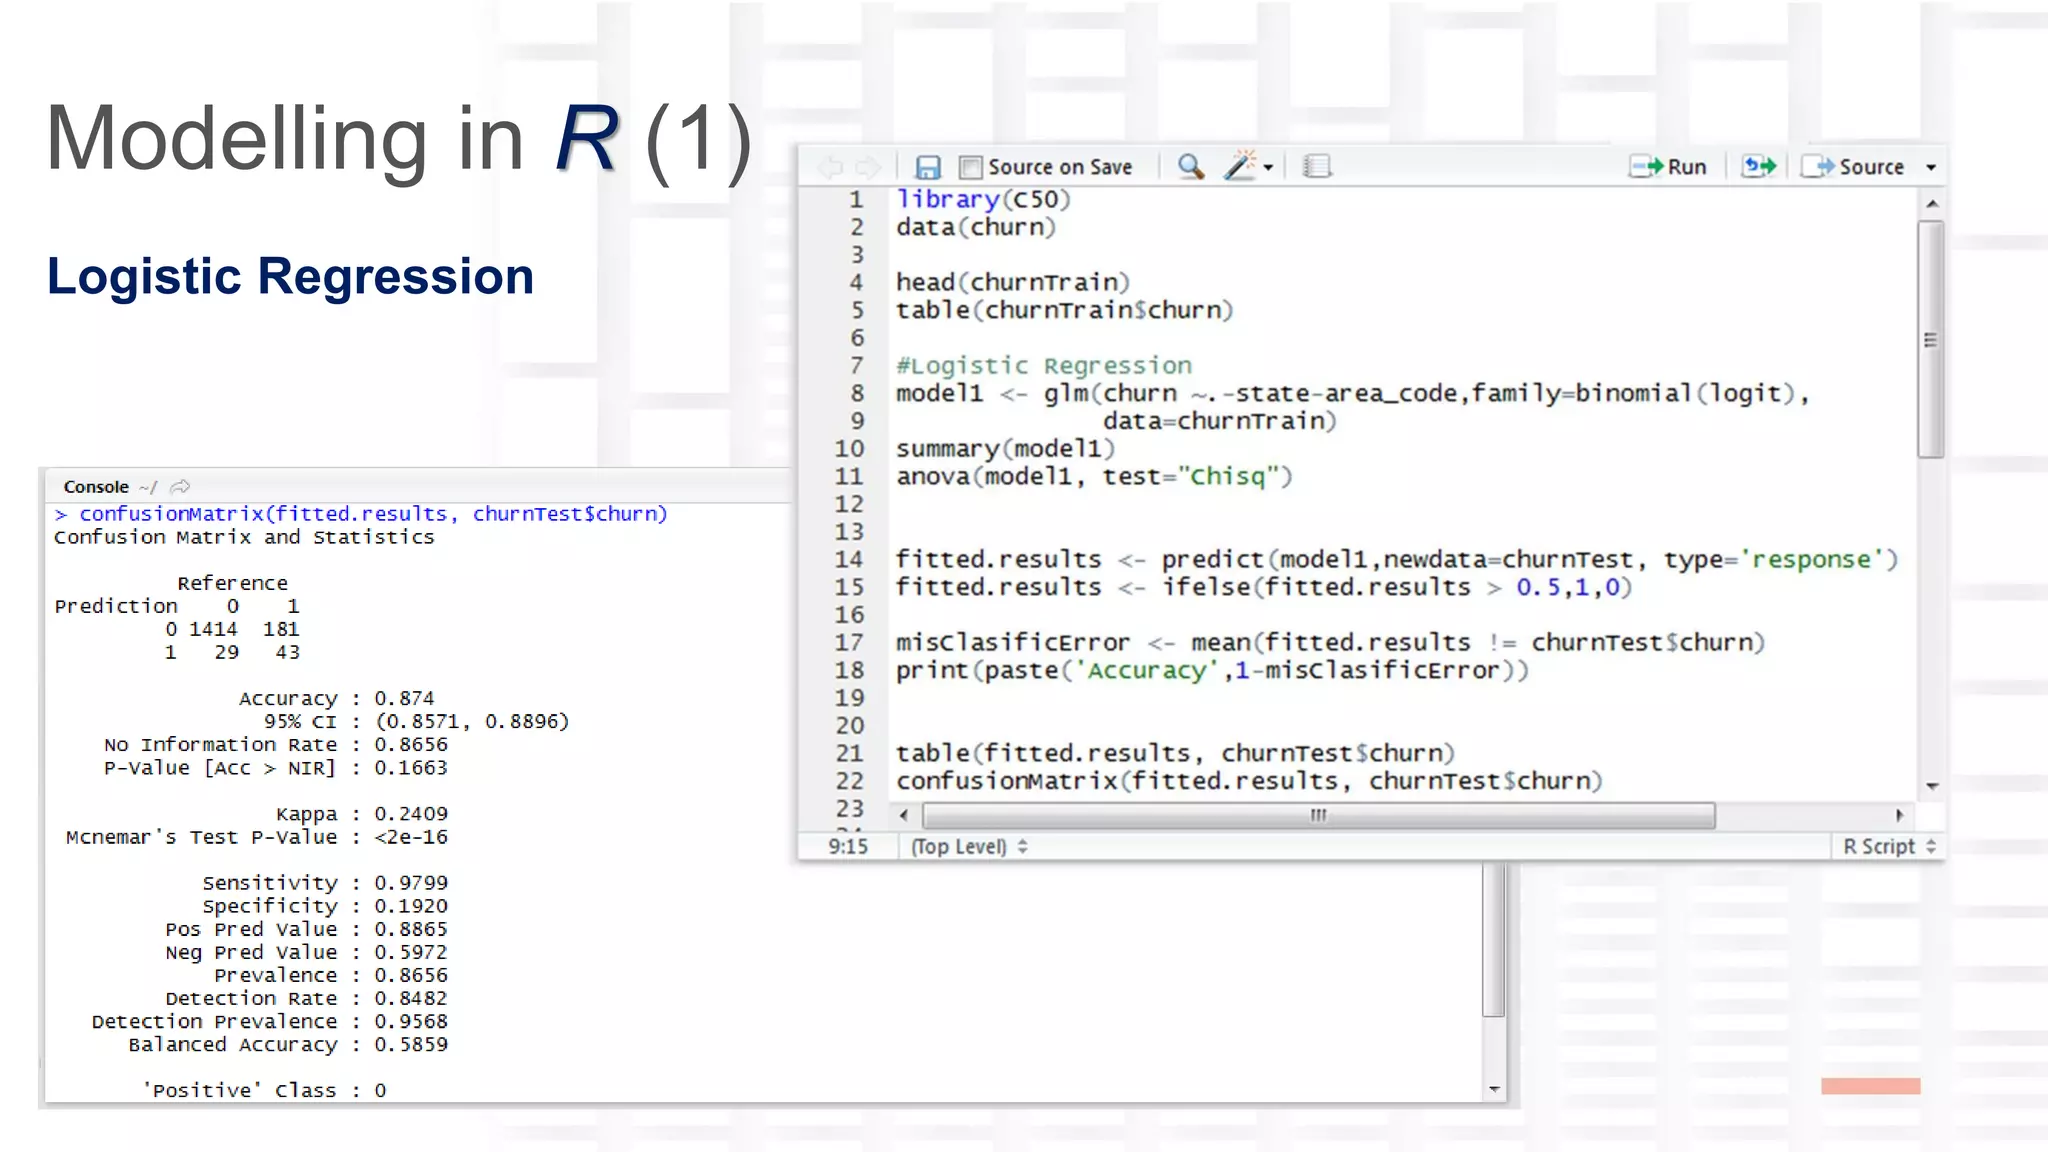Click line 22 confusionMatrix call in editor
Viewport: 2048px width, 1152px height.
click(1249, 781)
